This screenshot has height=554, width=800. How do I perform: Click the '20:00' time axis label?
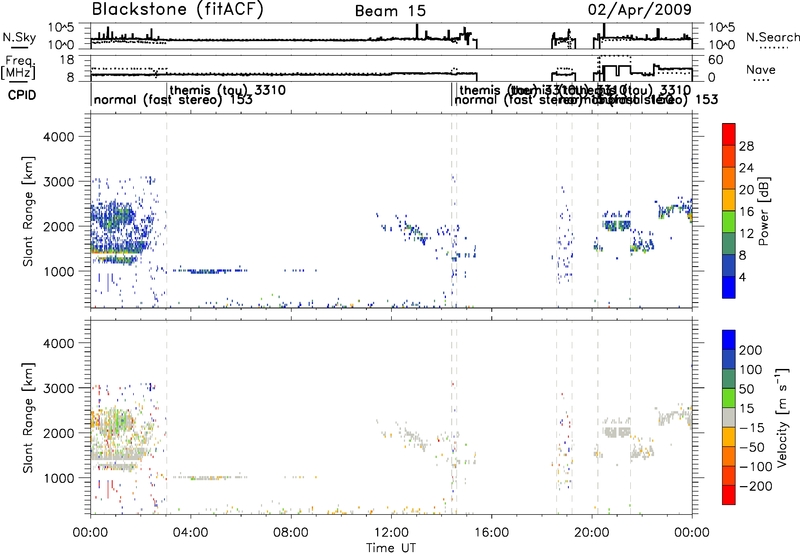tap(591, 533)
